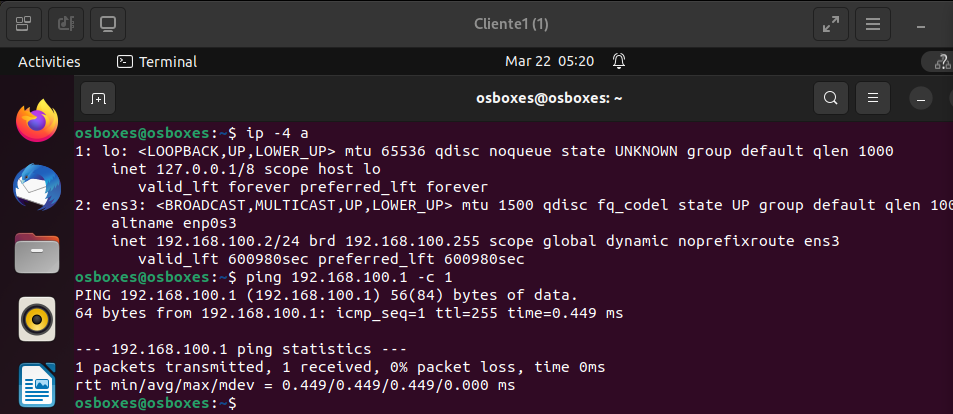Click the notification bell icon

(619, 61)
